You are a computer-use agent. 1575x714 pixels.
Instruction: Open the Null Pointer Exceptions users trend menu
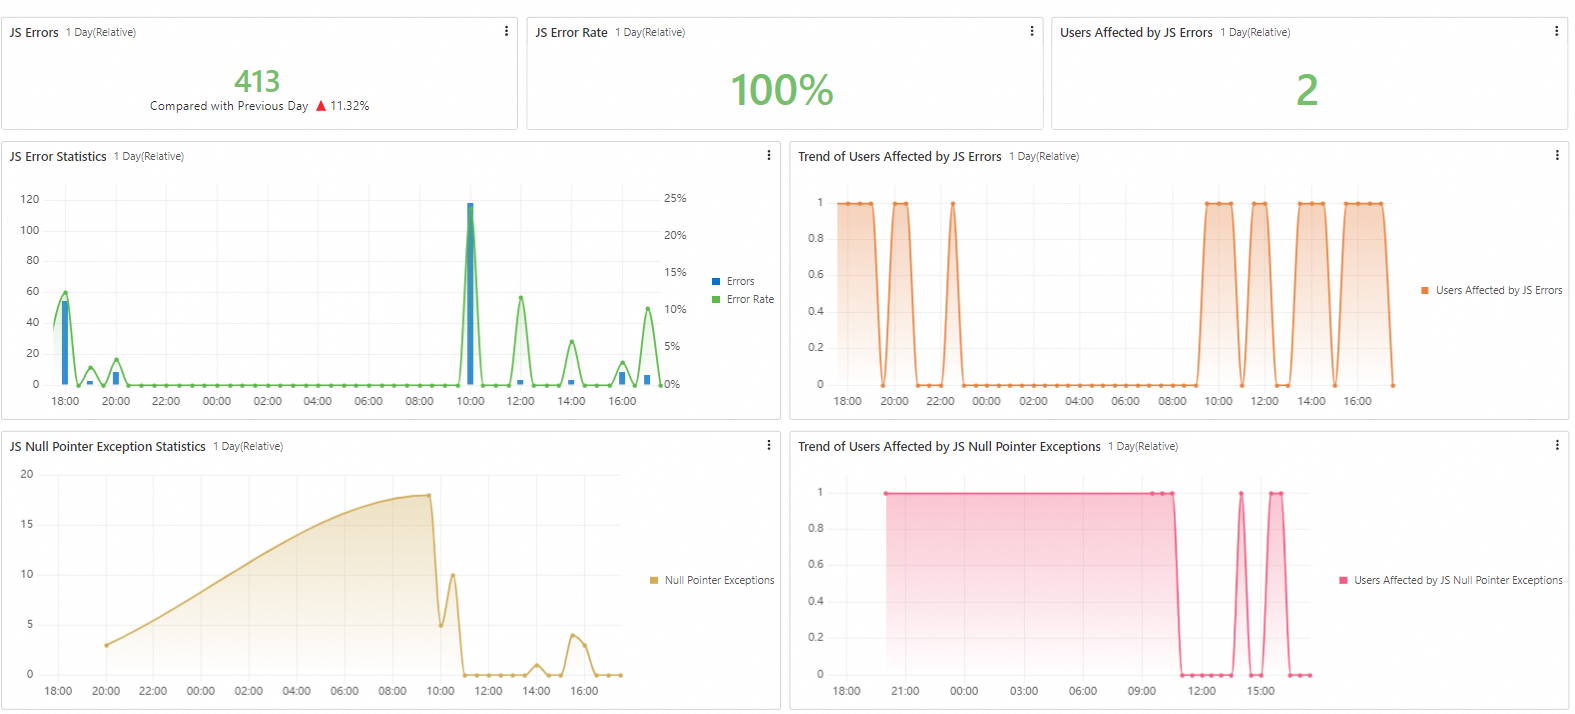click(1557, 446)
